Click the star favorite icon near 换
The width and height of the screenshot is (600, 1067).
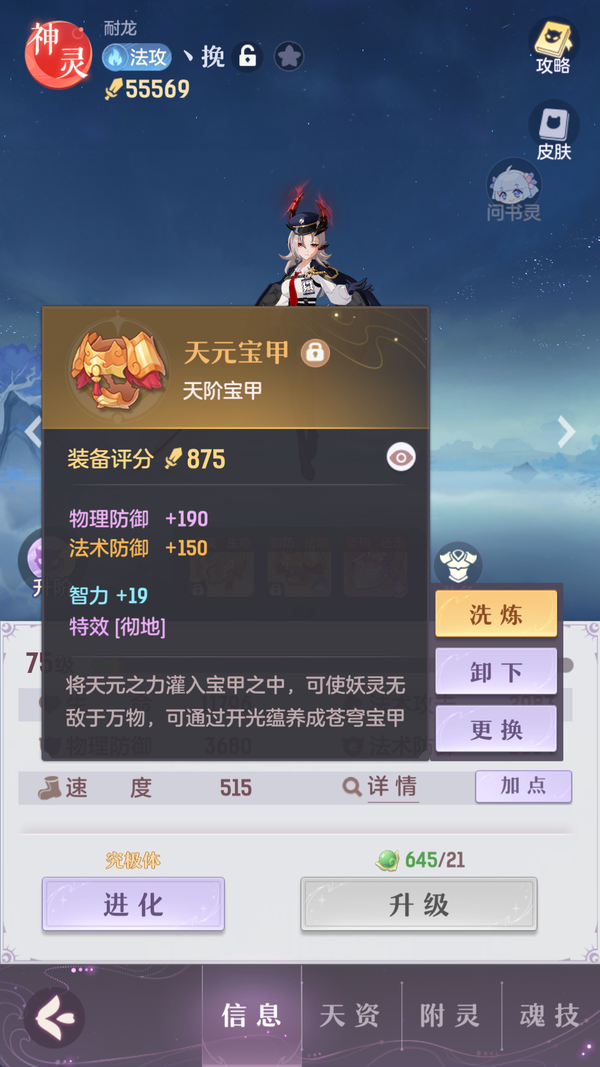click(288, 56)
